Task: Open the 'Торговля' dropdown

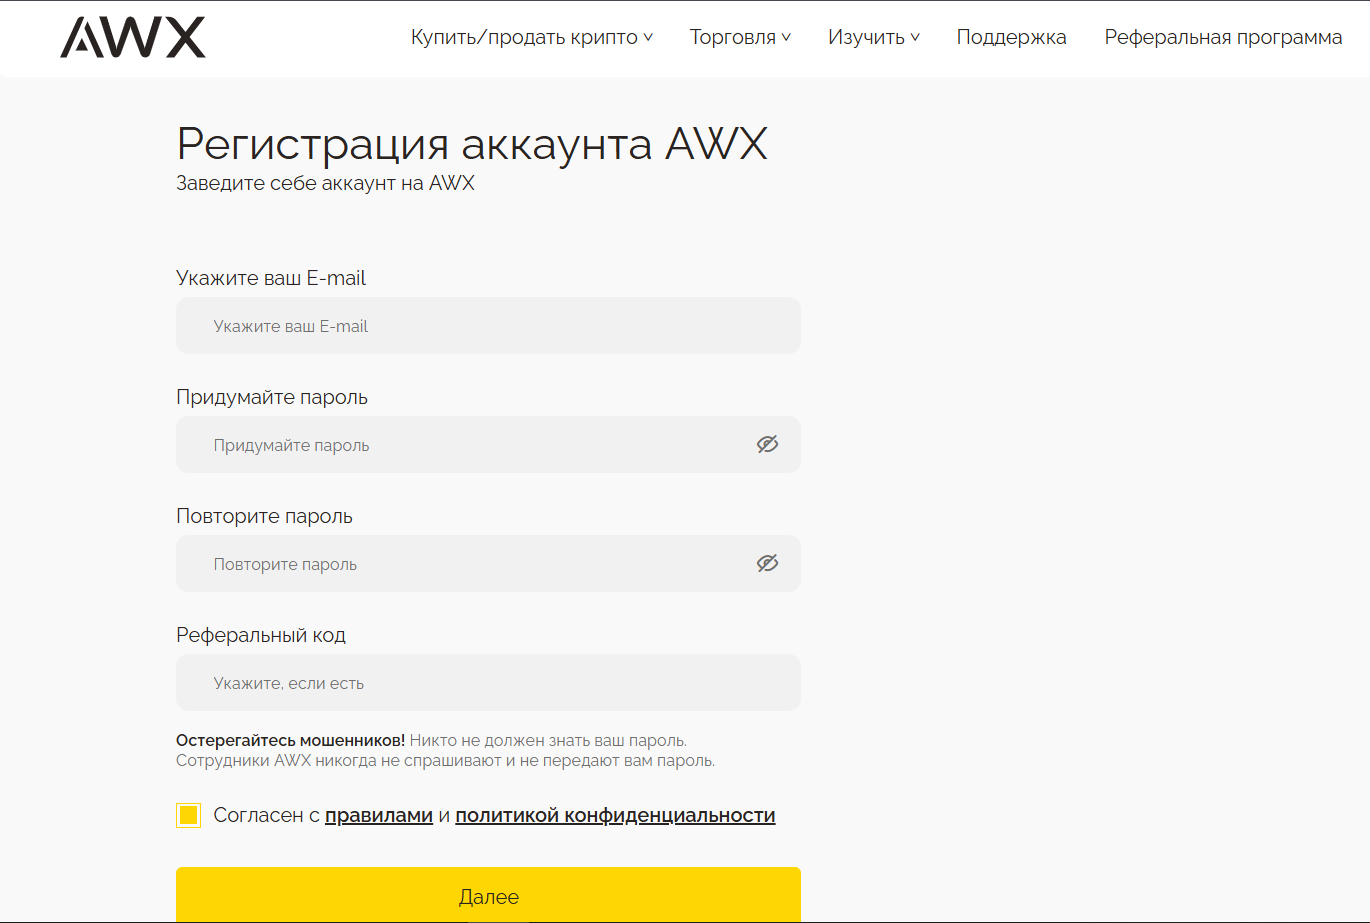Action: point(740,38)
